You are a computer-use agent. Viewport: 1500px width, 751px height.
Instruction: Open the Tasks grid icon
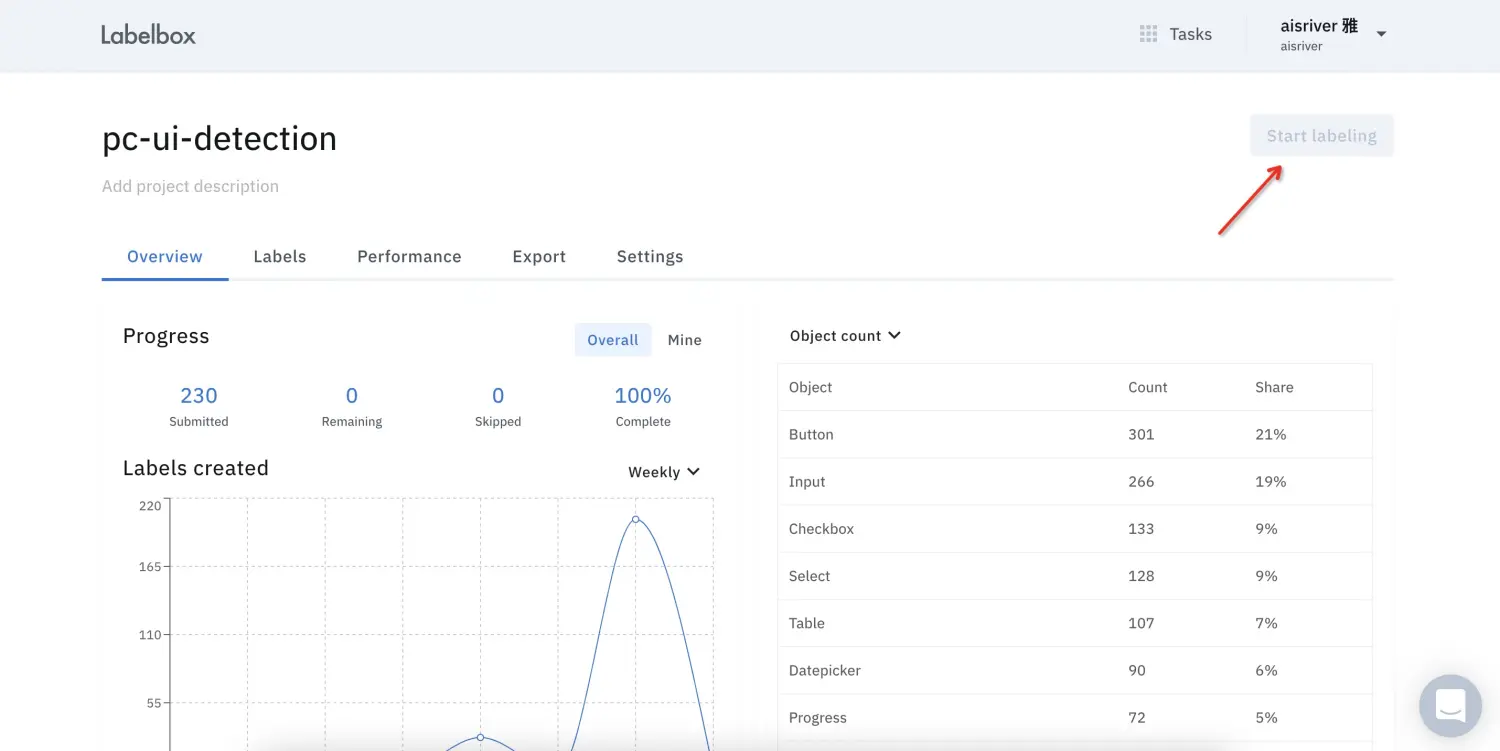[x=1148, y=34]
